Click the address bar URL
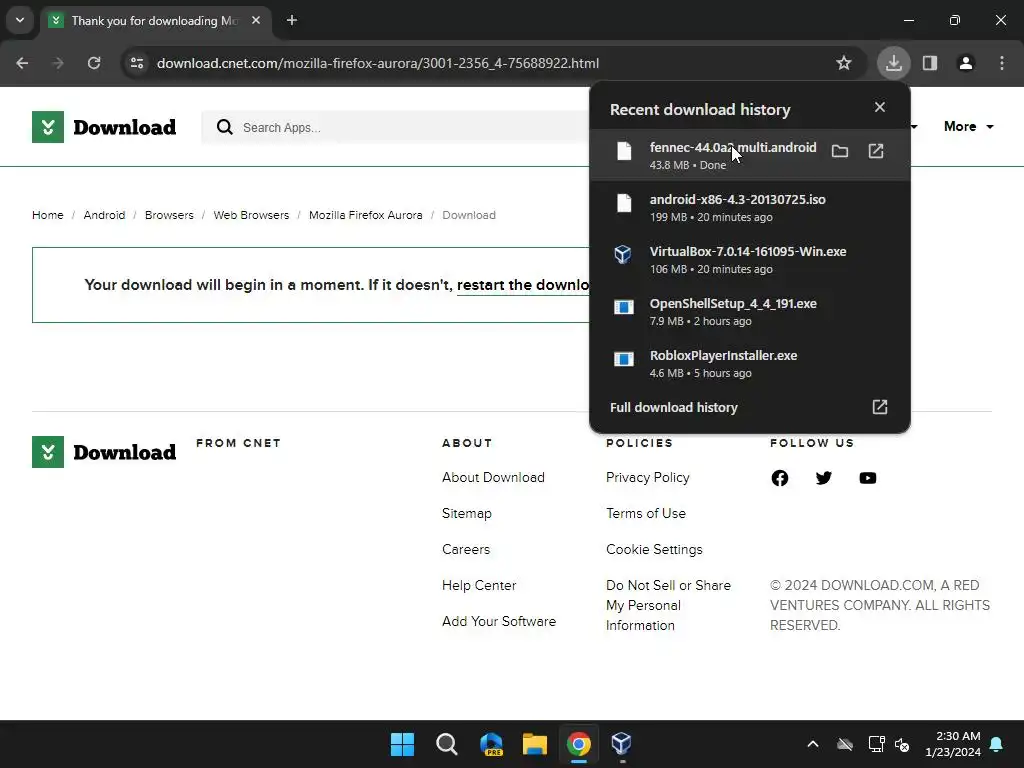The width and height of the screenshot is (1024, 768). [x=377, y=63]
